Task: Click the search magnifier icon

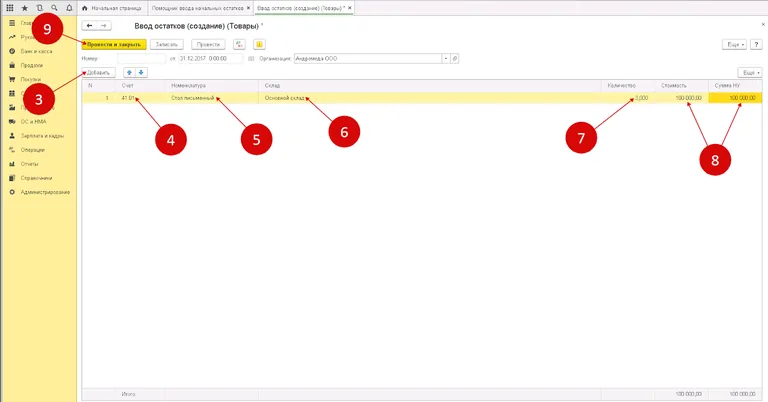Action: [x=53, y=7]
